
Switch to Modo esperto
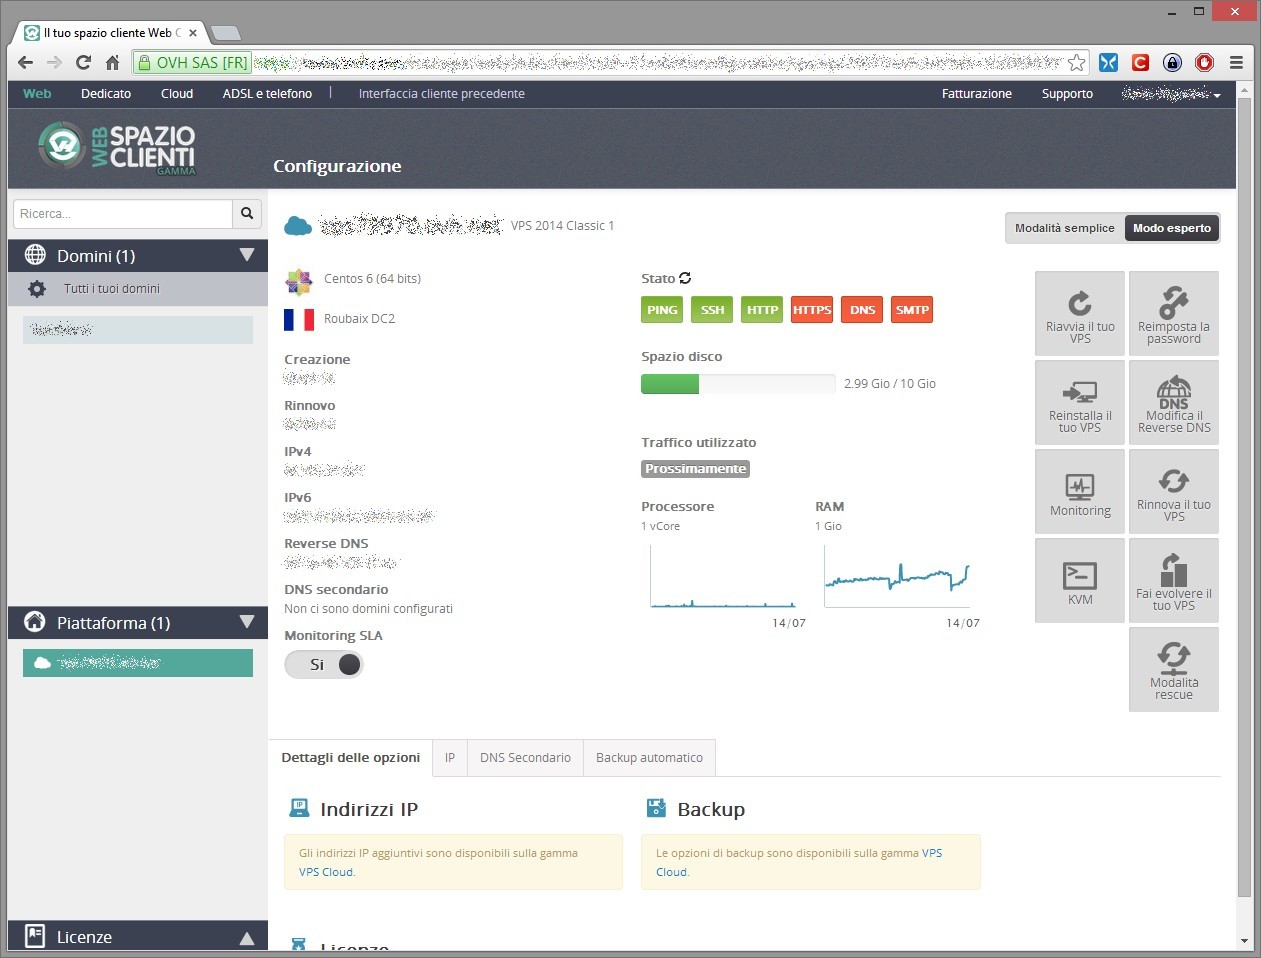(x=1172, y=228)
